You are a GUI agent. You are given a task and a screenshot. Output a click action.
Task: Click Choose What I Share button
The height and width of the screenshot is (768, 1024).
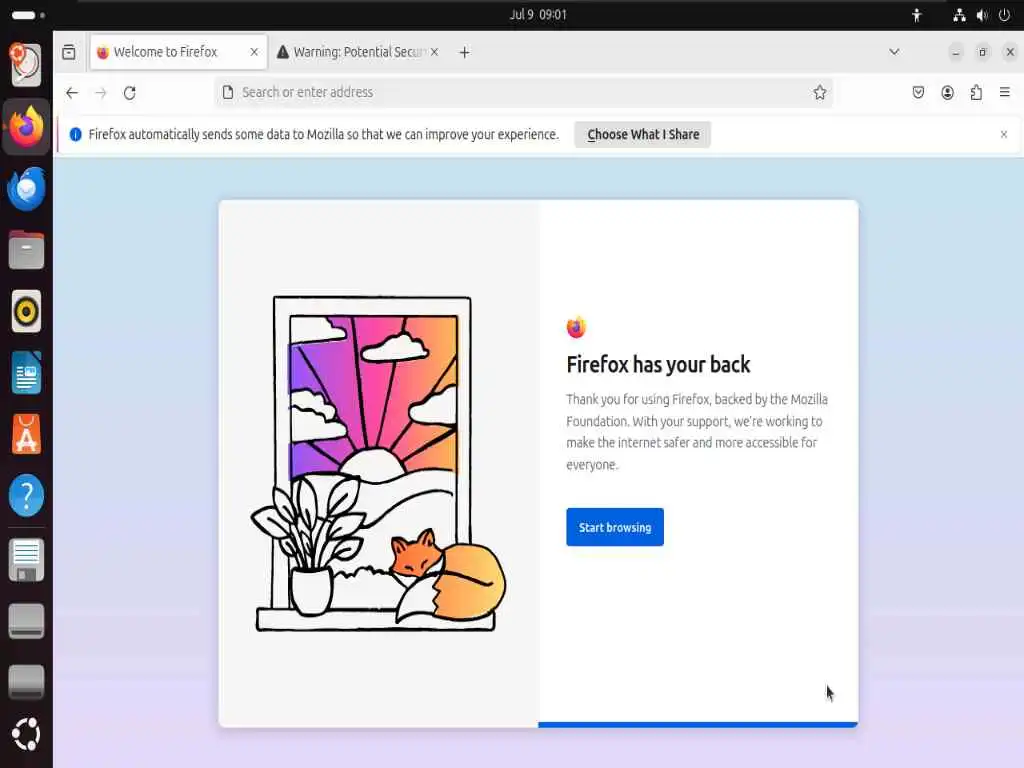[x=643, y=135]
